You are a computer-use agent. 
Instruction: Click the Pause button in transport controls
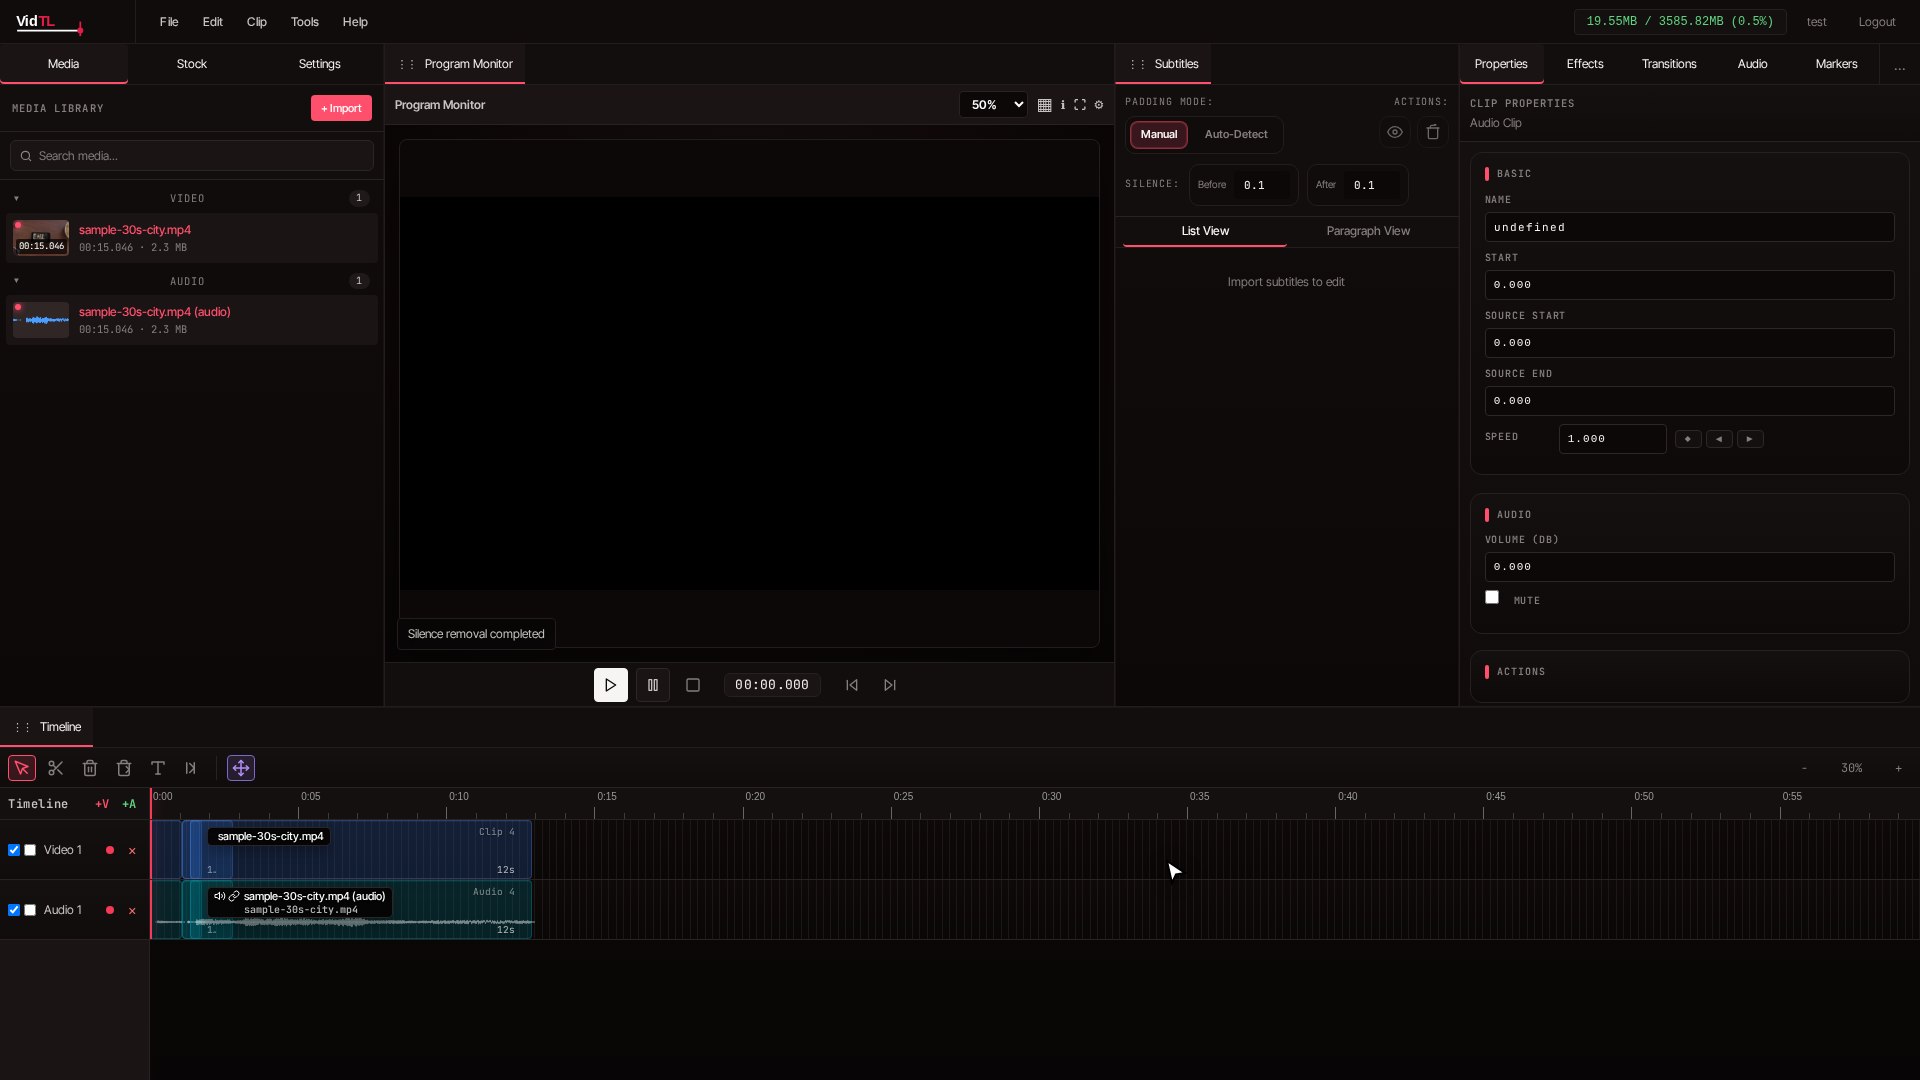point(653,685)
